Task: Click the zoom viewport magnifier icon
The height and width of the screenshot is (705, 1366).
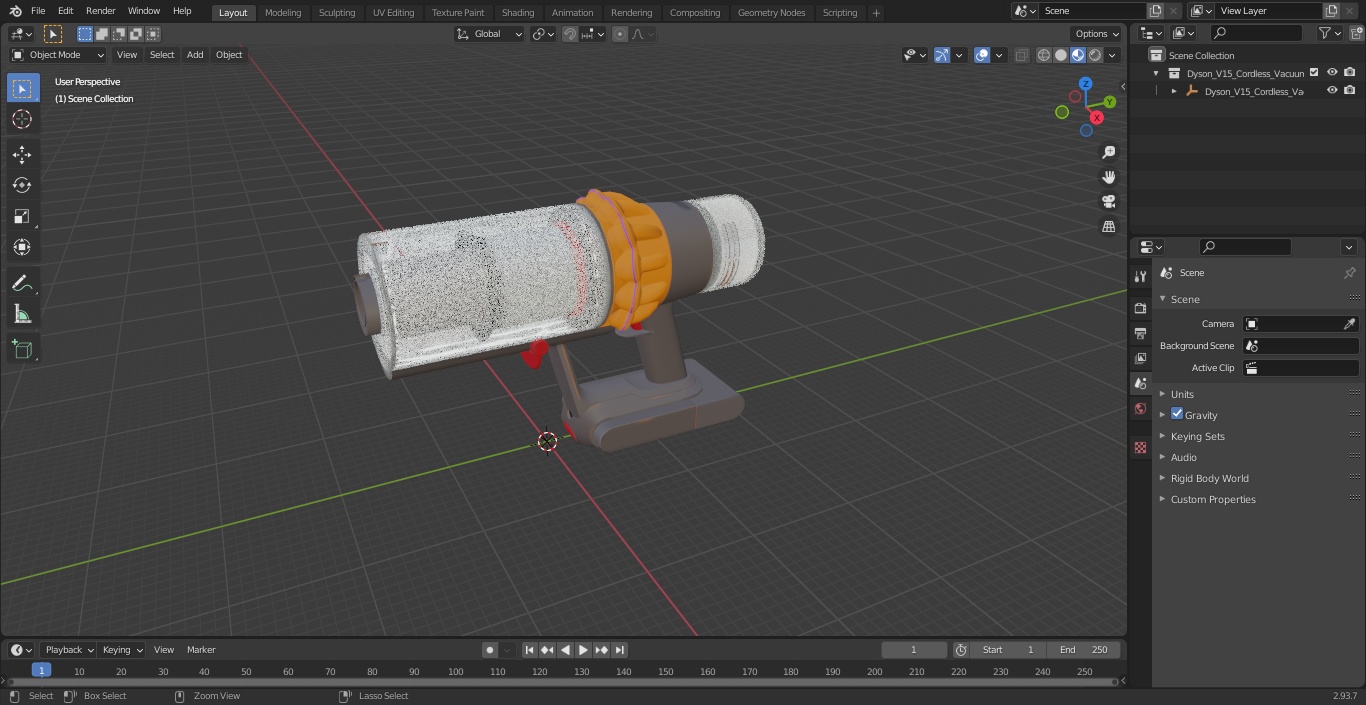Action: click(1108, 152)
